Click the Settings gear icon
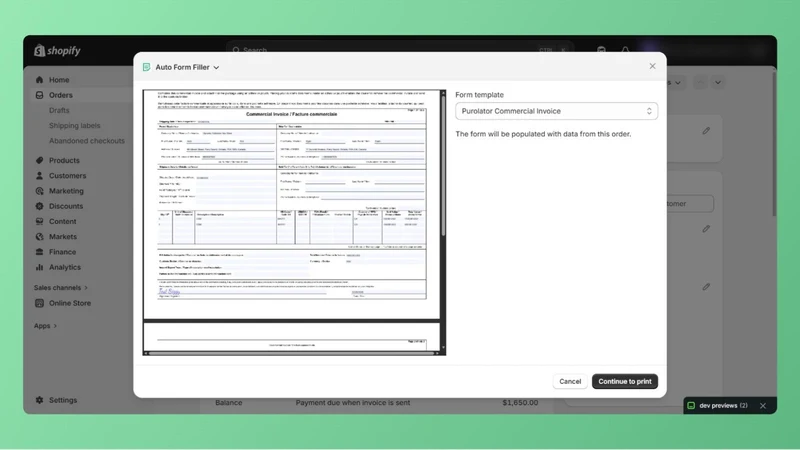This screenshot has height=450, width=800. click(x=39, y=400)
